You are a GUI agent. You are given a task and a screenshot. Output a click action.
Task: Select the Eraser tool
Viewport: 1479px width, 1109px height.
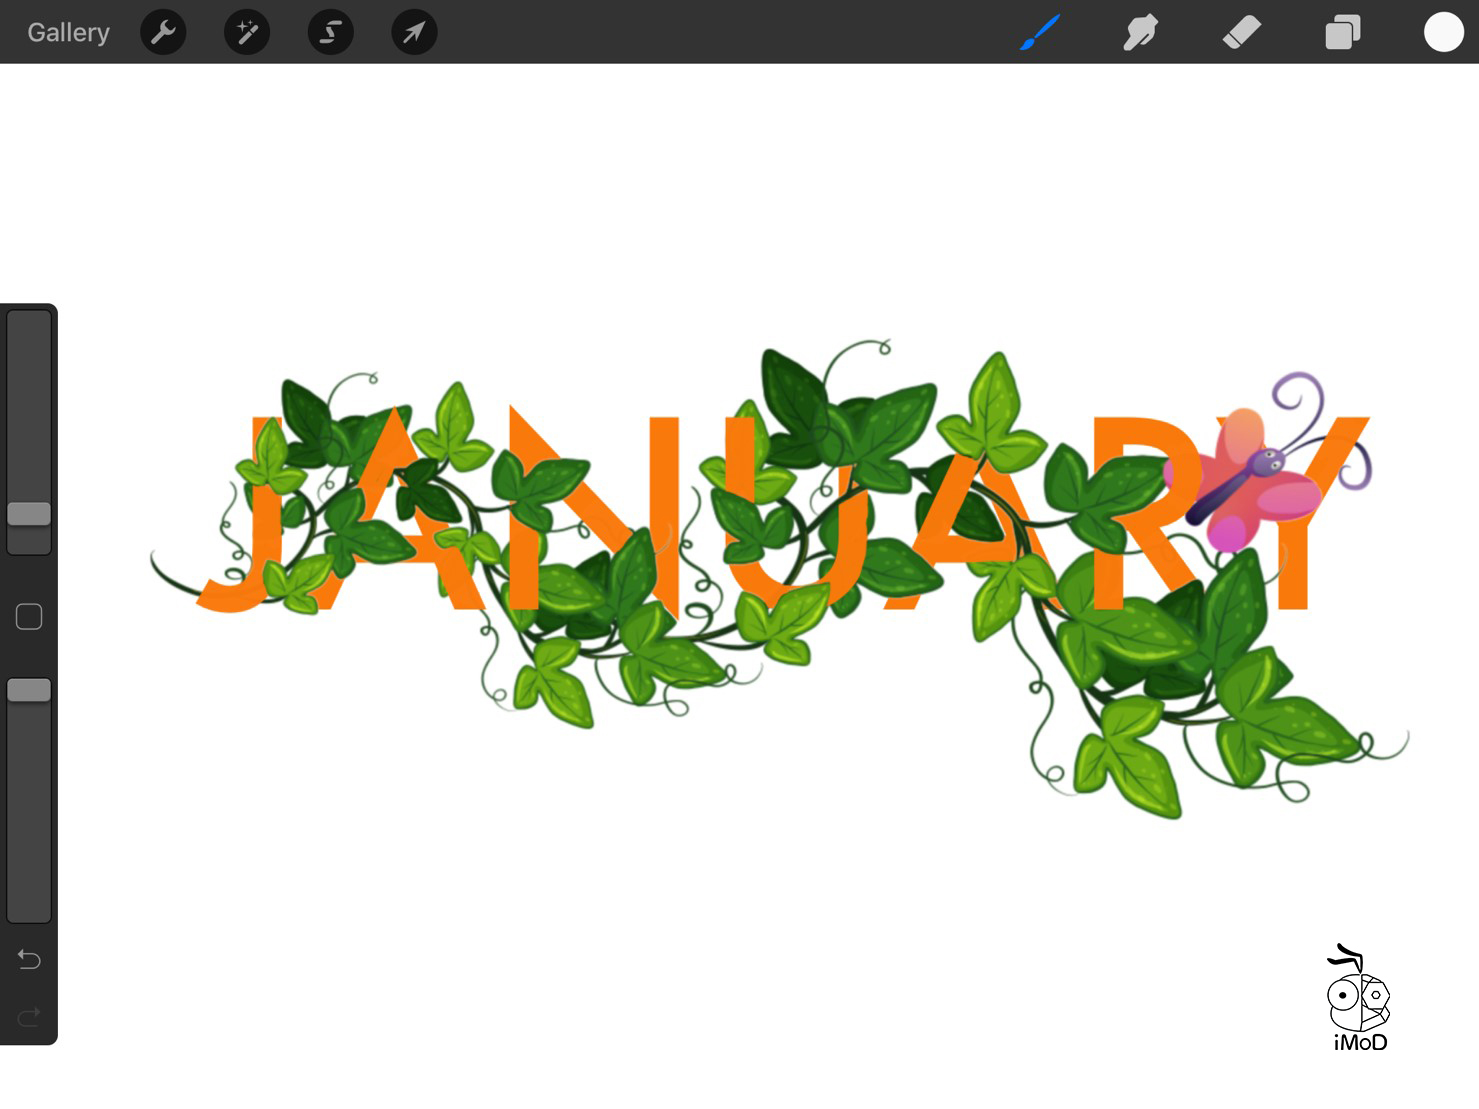tap(1241, 32)
